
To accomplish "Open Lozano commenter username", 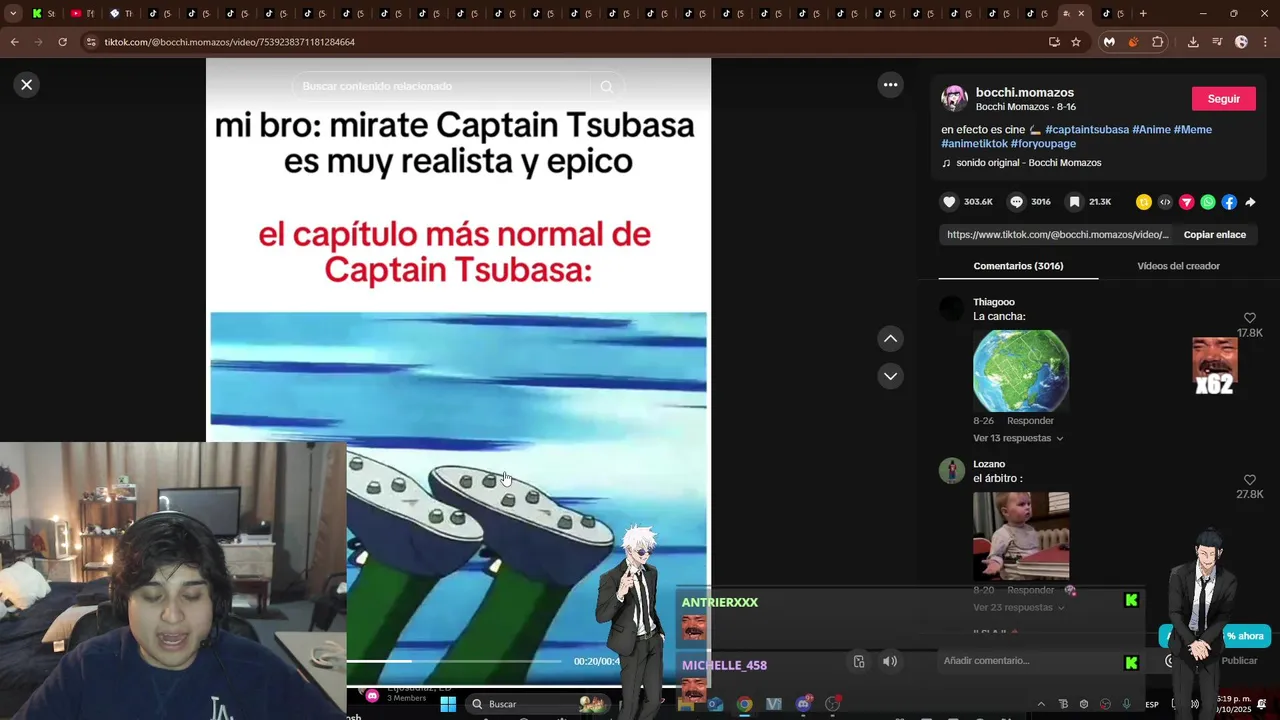I will [989, 464].
